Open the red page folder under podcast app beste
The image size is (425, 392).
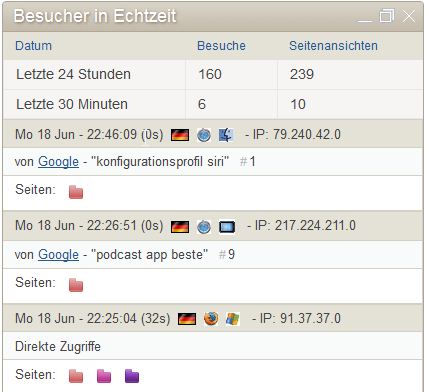tap(76, 285)
